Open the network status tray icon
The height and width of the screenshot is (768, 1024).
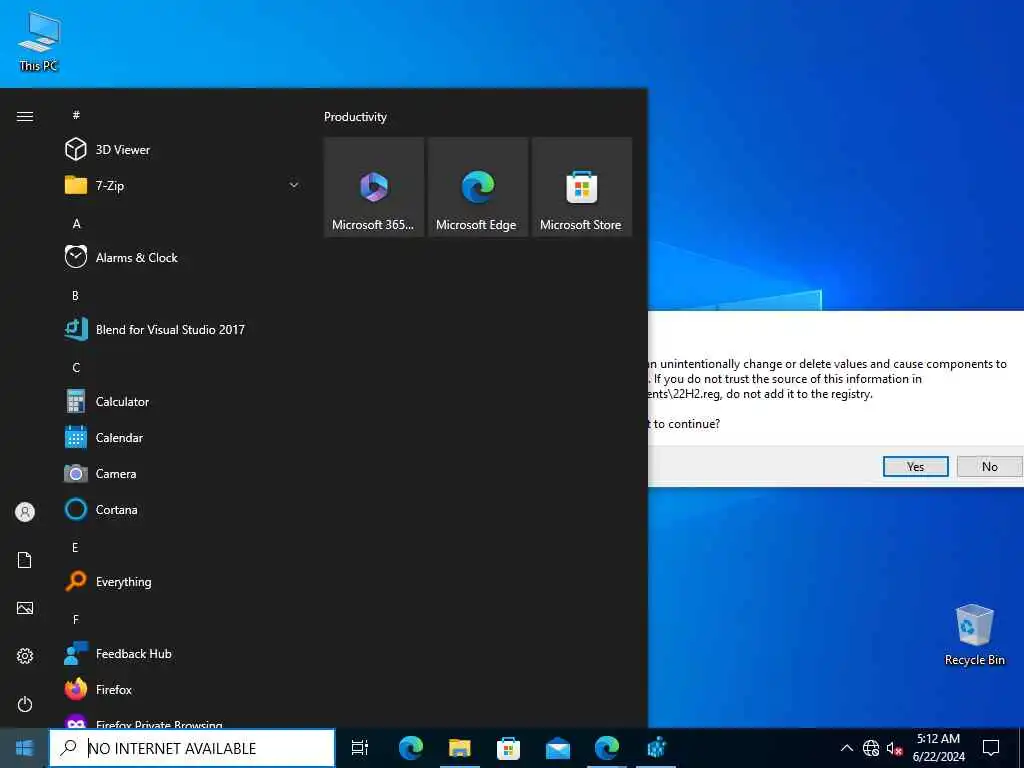click(x=871, y=748)
